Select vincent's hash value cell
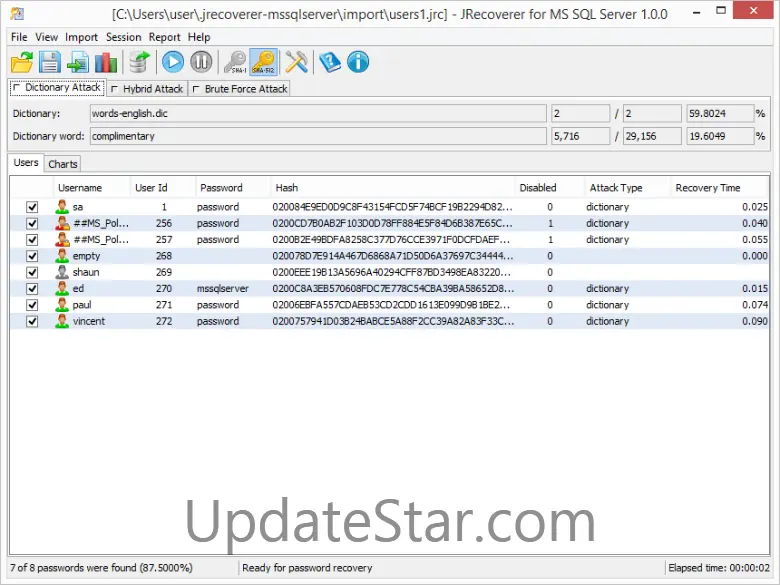Screen dimensions: 780x585 coord(393,321)
